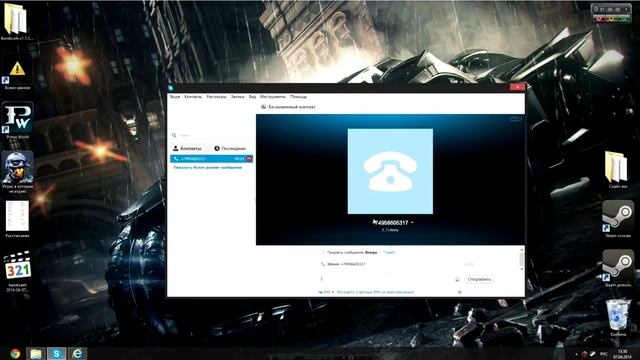The image size is (640, 360).
Task: Select the Расписание document desktop icon
Action: tap(17, 219)
